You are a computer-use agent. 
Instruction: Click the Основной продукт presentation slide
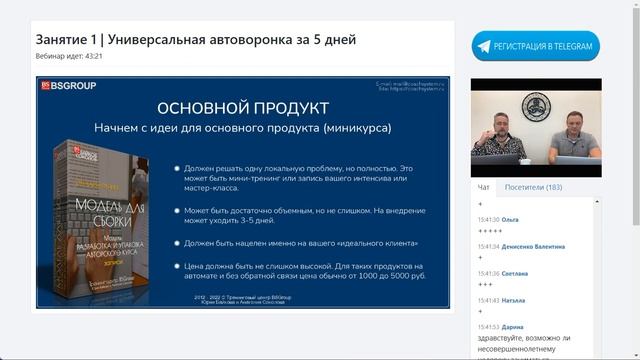point(243,192)
